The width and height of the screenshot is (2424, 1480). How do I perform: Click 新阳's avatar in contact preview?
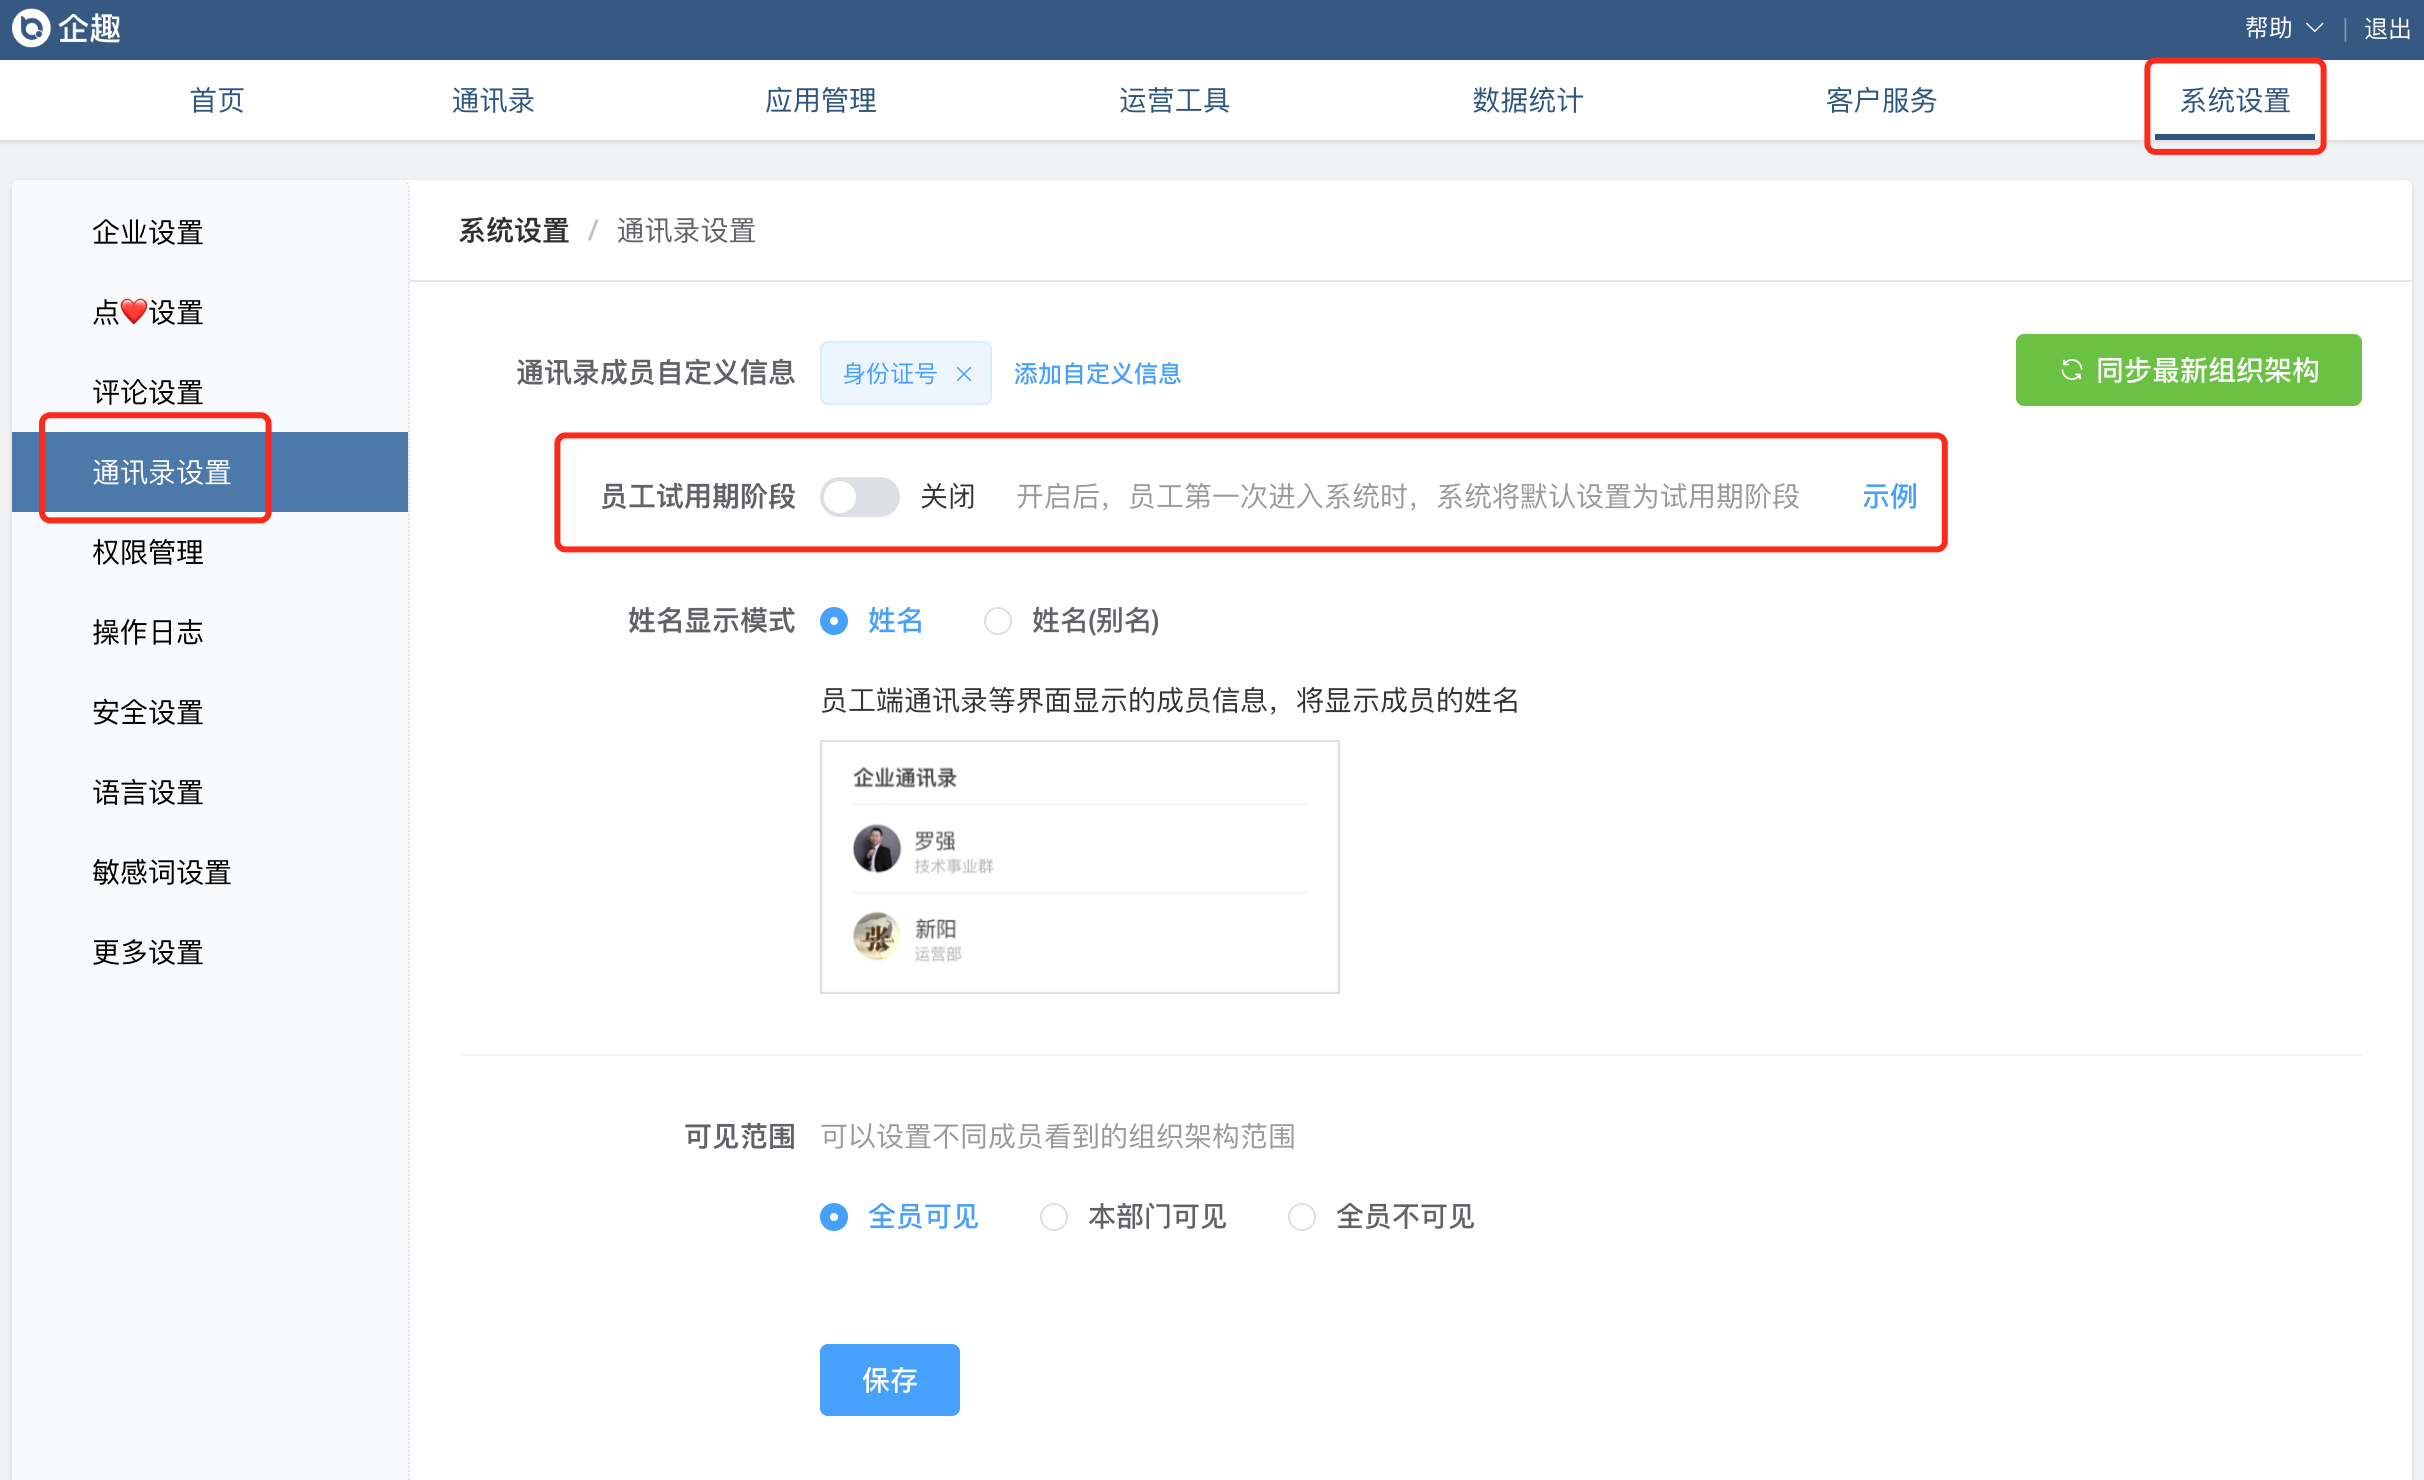click(877, 937)
